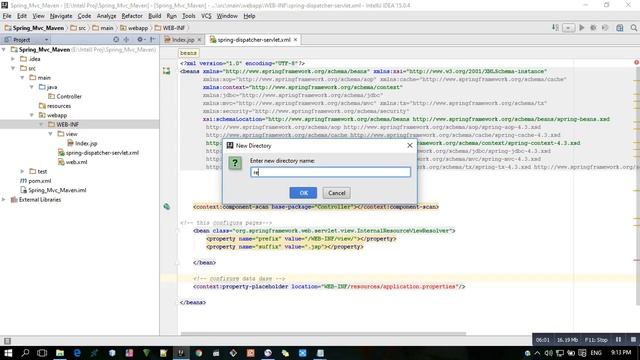Collapse the view folder node
The width and height of the screenshot is (640, 360).
51,134
